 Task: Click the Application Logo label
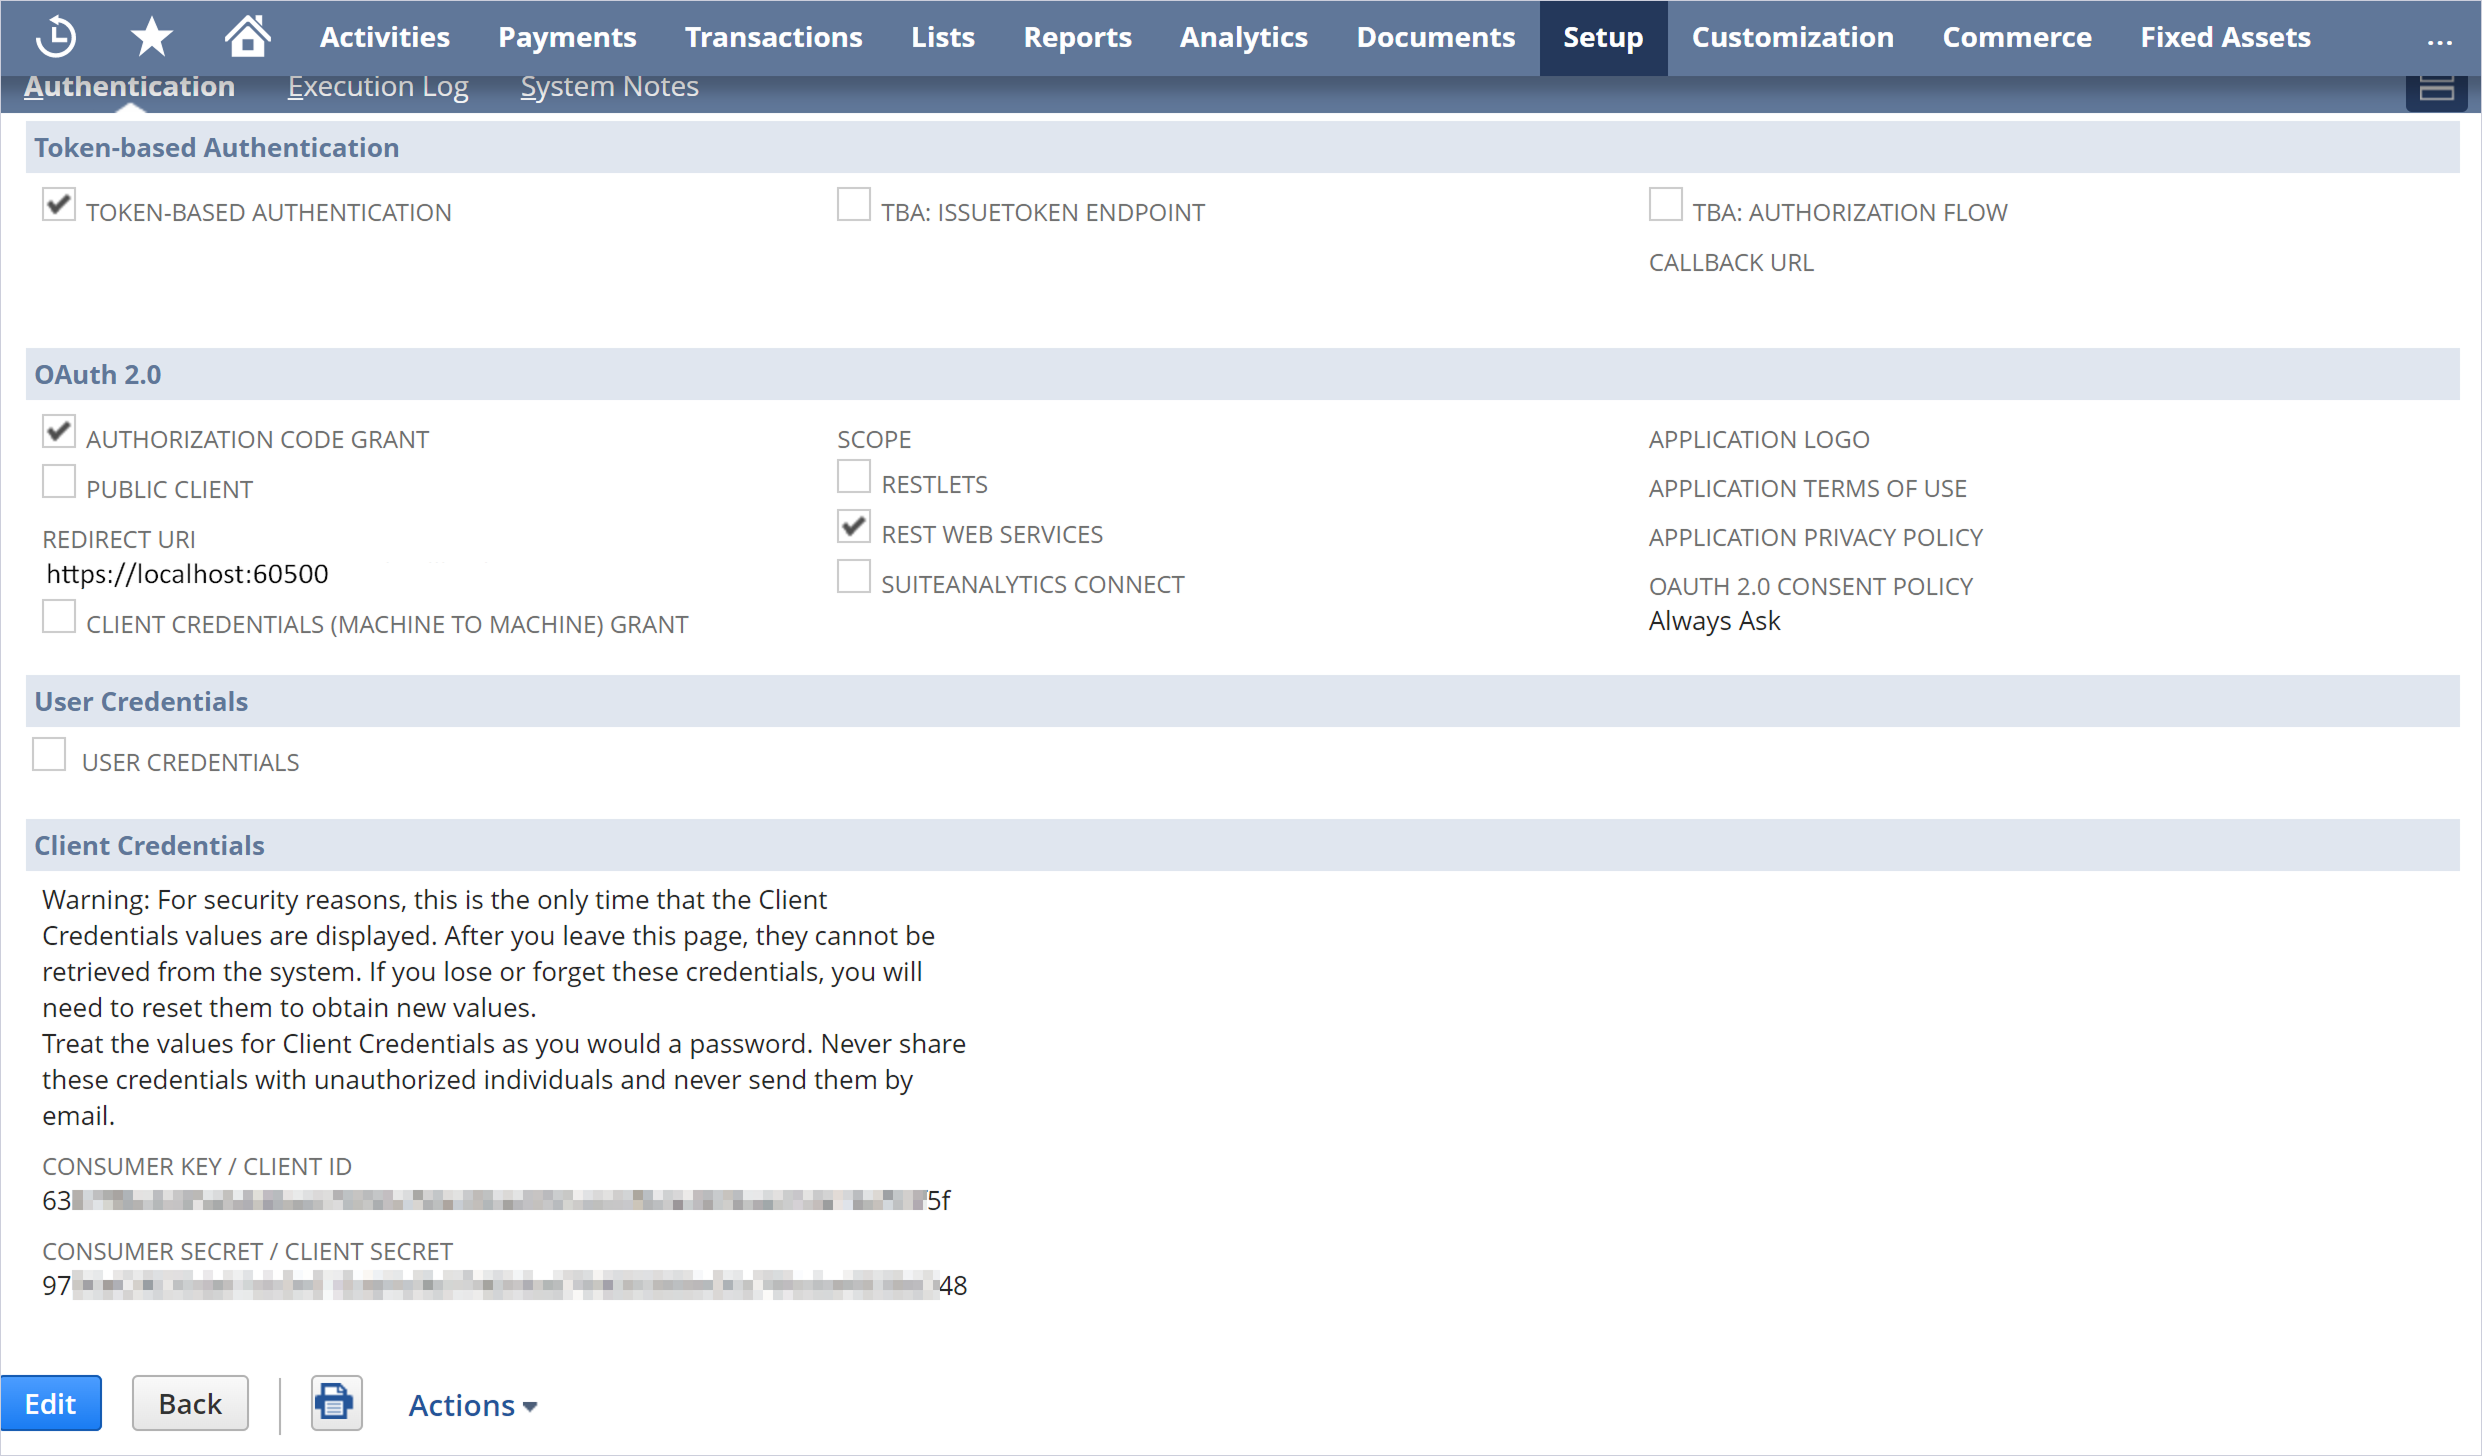coord(1758,439)
